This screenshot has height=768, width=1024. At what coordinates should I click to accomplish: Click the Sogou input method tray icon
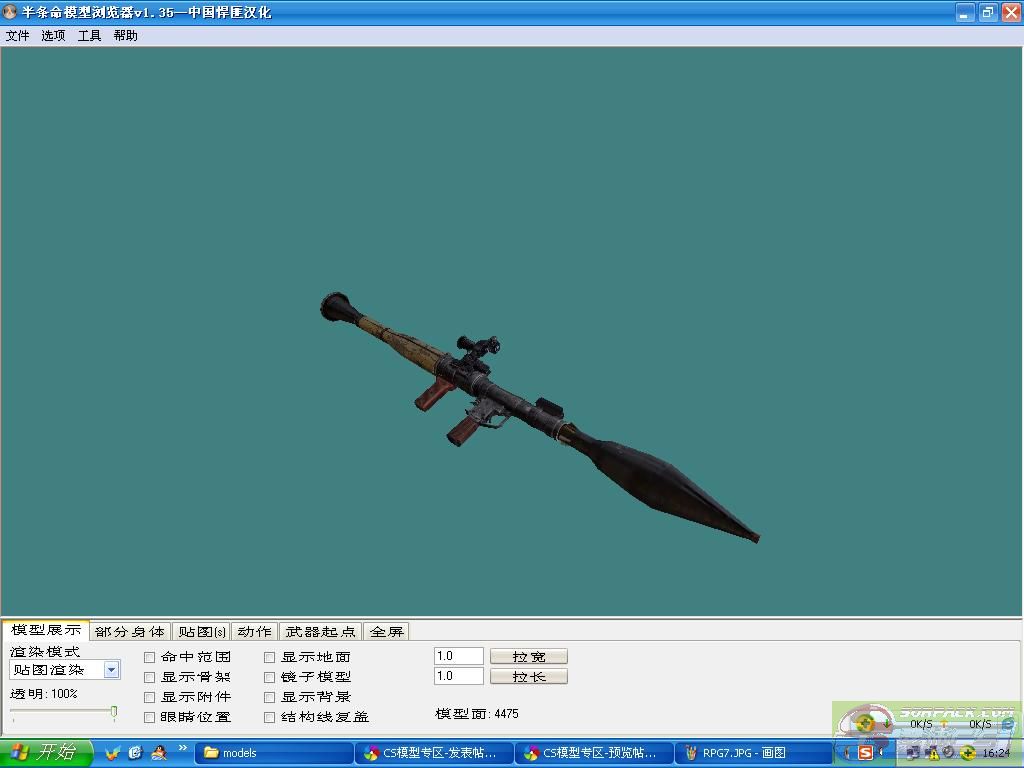pos(866,753)
